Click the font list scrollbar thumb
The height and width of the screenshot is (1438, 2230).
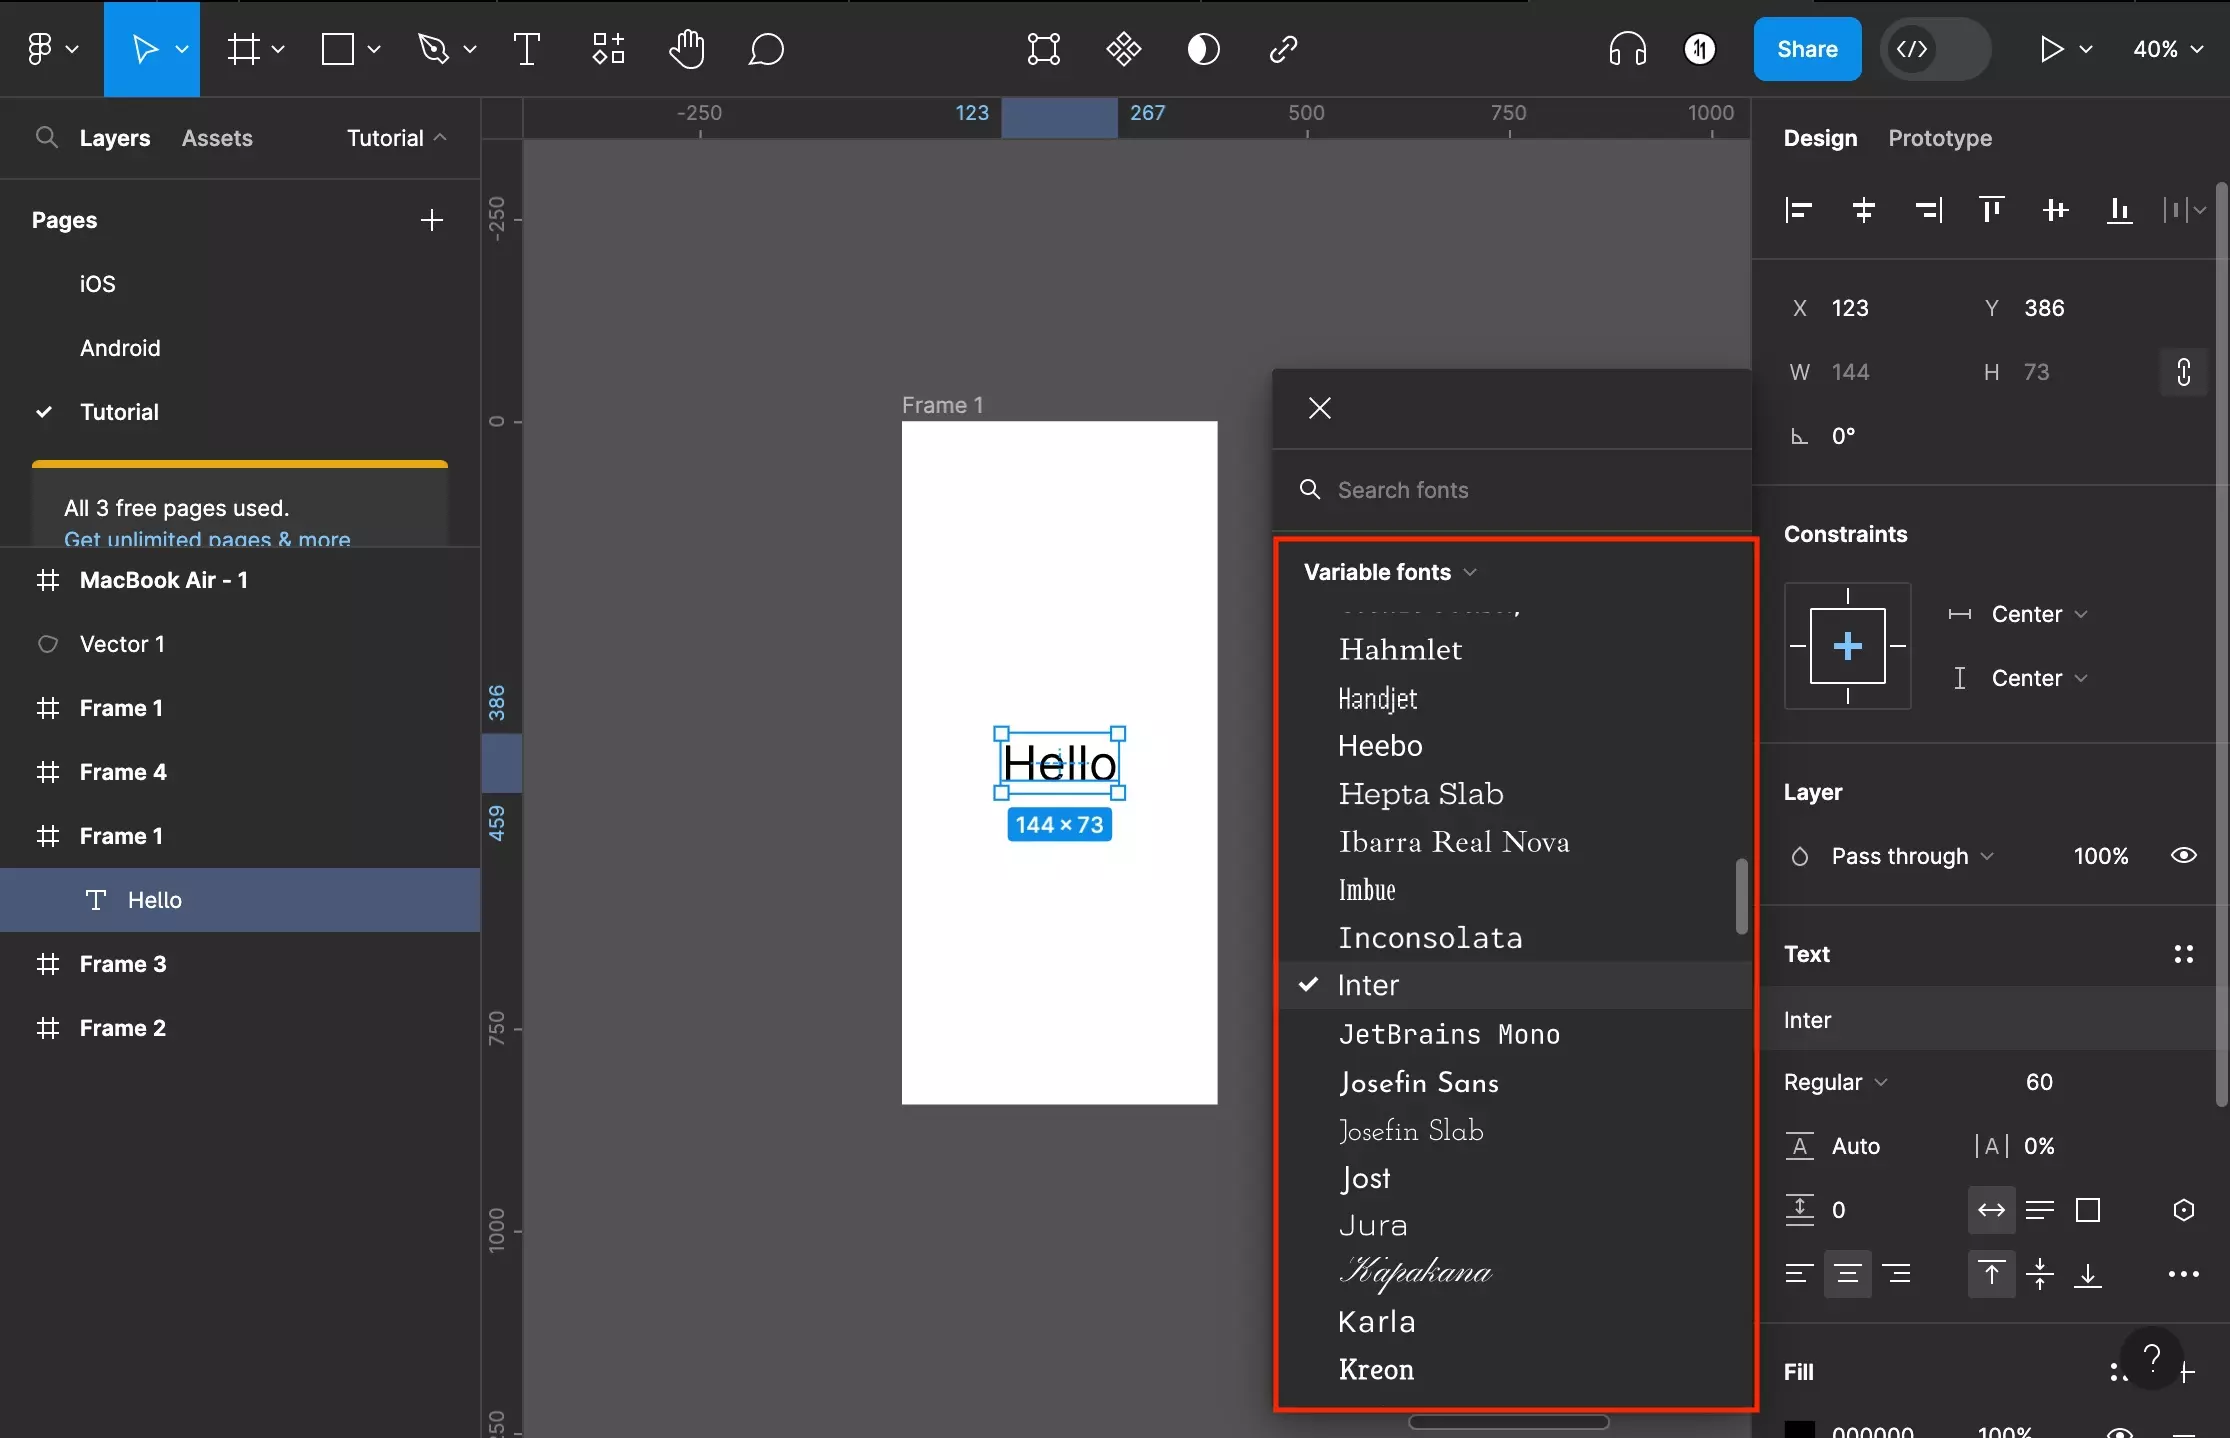[x=1742, y=896]
